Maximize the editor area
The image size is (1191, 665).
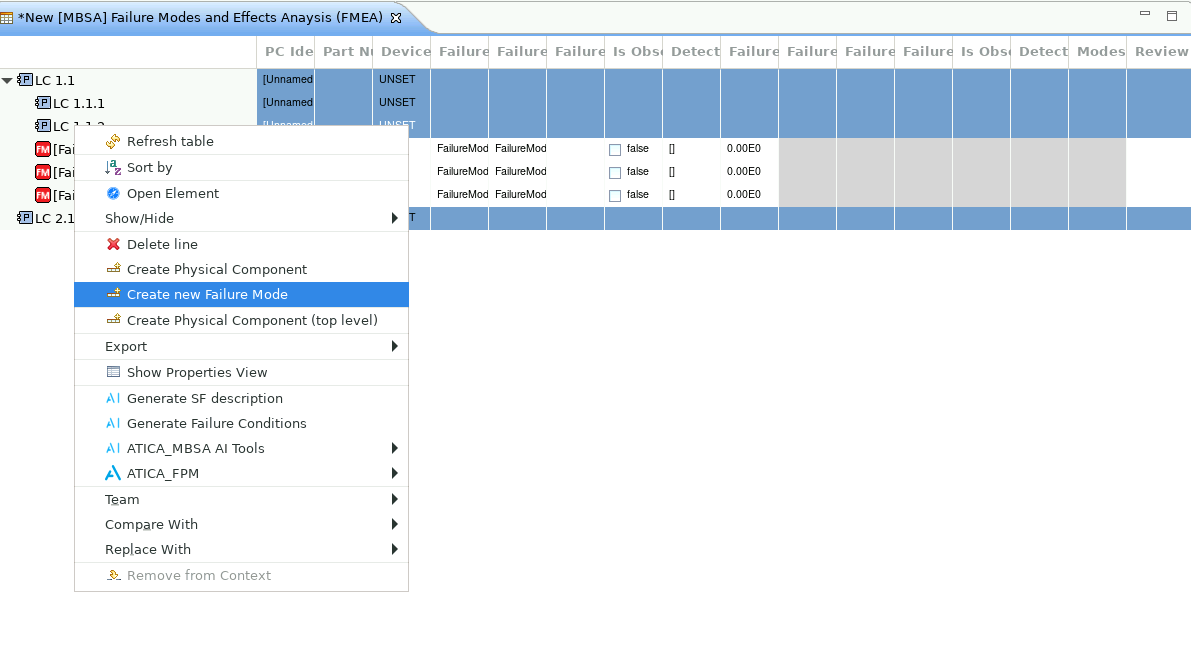click(x=1172, y=15)
